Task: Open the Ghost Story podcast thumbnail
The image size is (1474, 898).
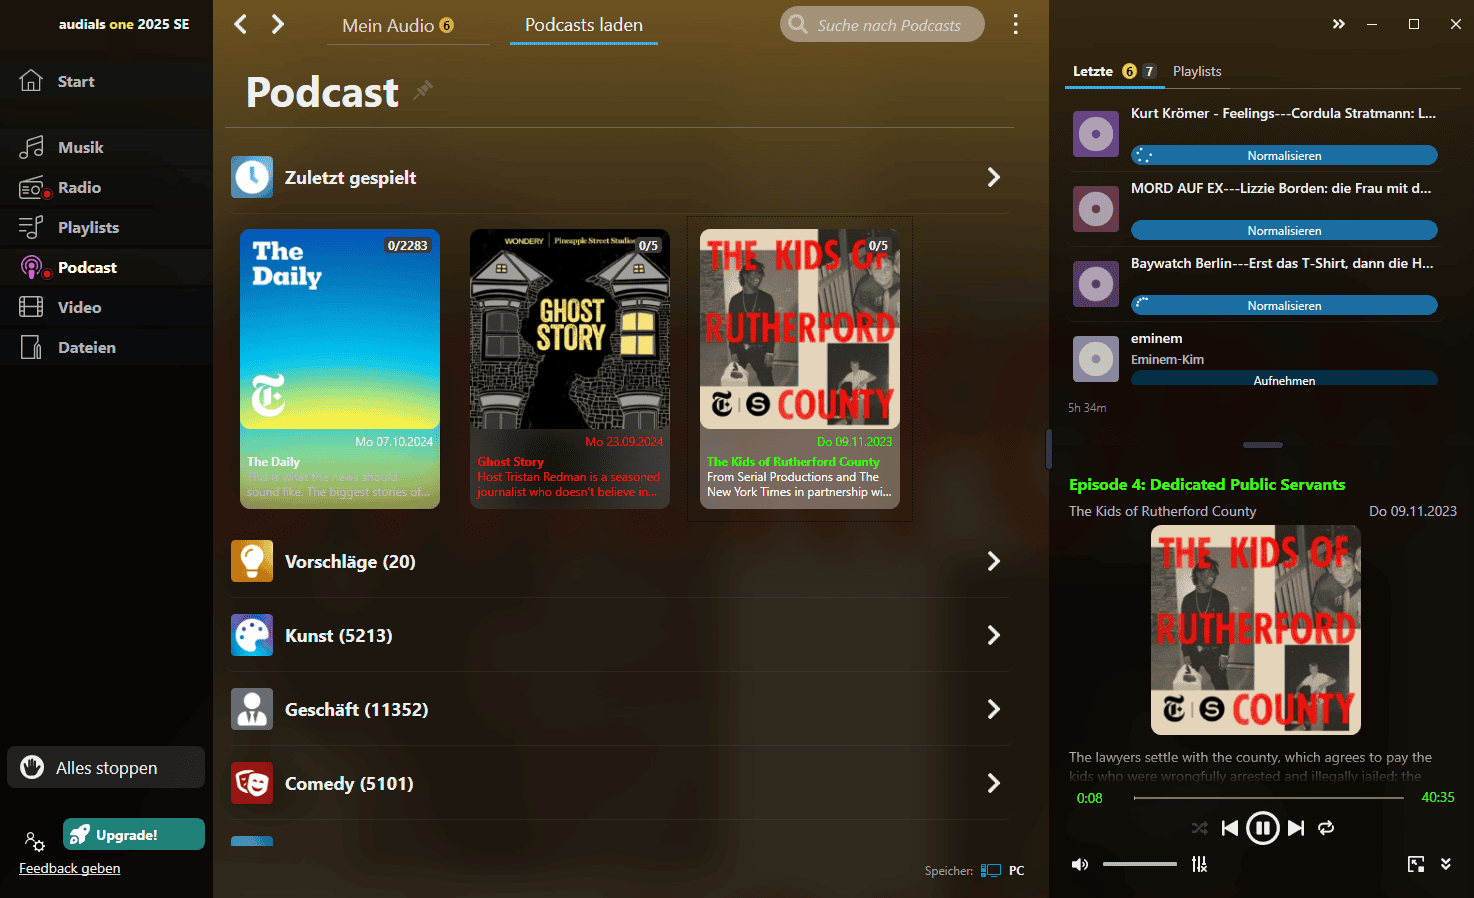Action: point(570,330)
